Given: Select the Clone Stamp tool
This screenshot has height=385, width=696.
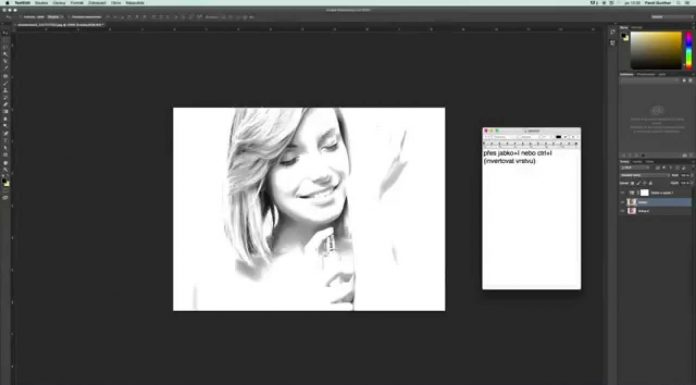Looking at the screenshot, I should [5, 90].
